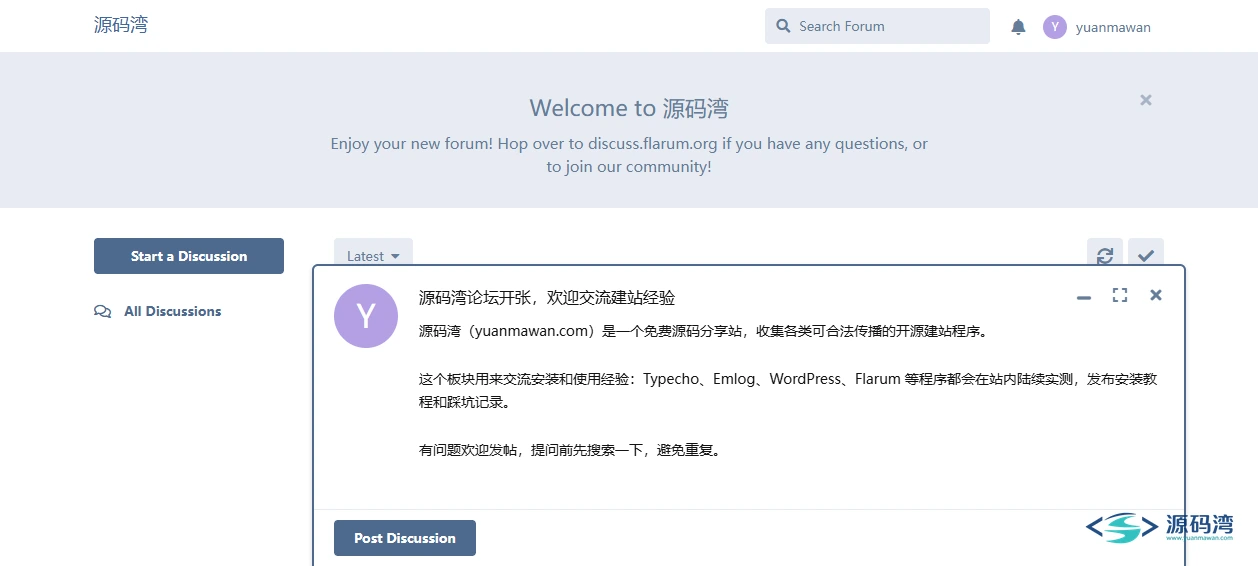Click the large Y avatar in composer
The width and height of the screenshot is (1258, 566).
[x=366, y=316]
